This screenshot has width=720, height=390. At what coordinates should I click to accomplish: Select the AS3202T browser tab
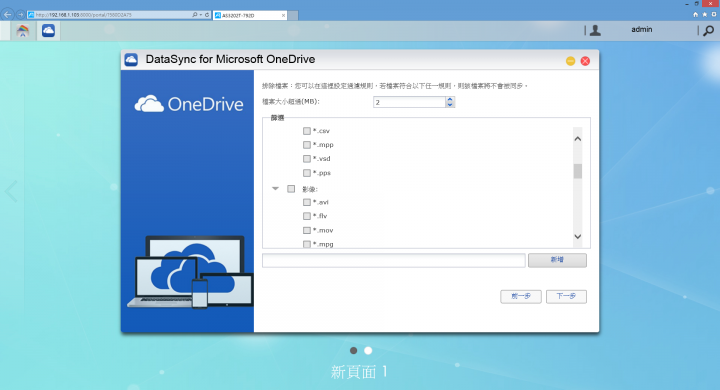click(x=250, y=15)
